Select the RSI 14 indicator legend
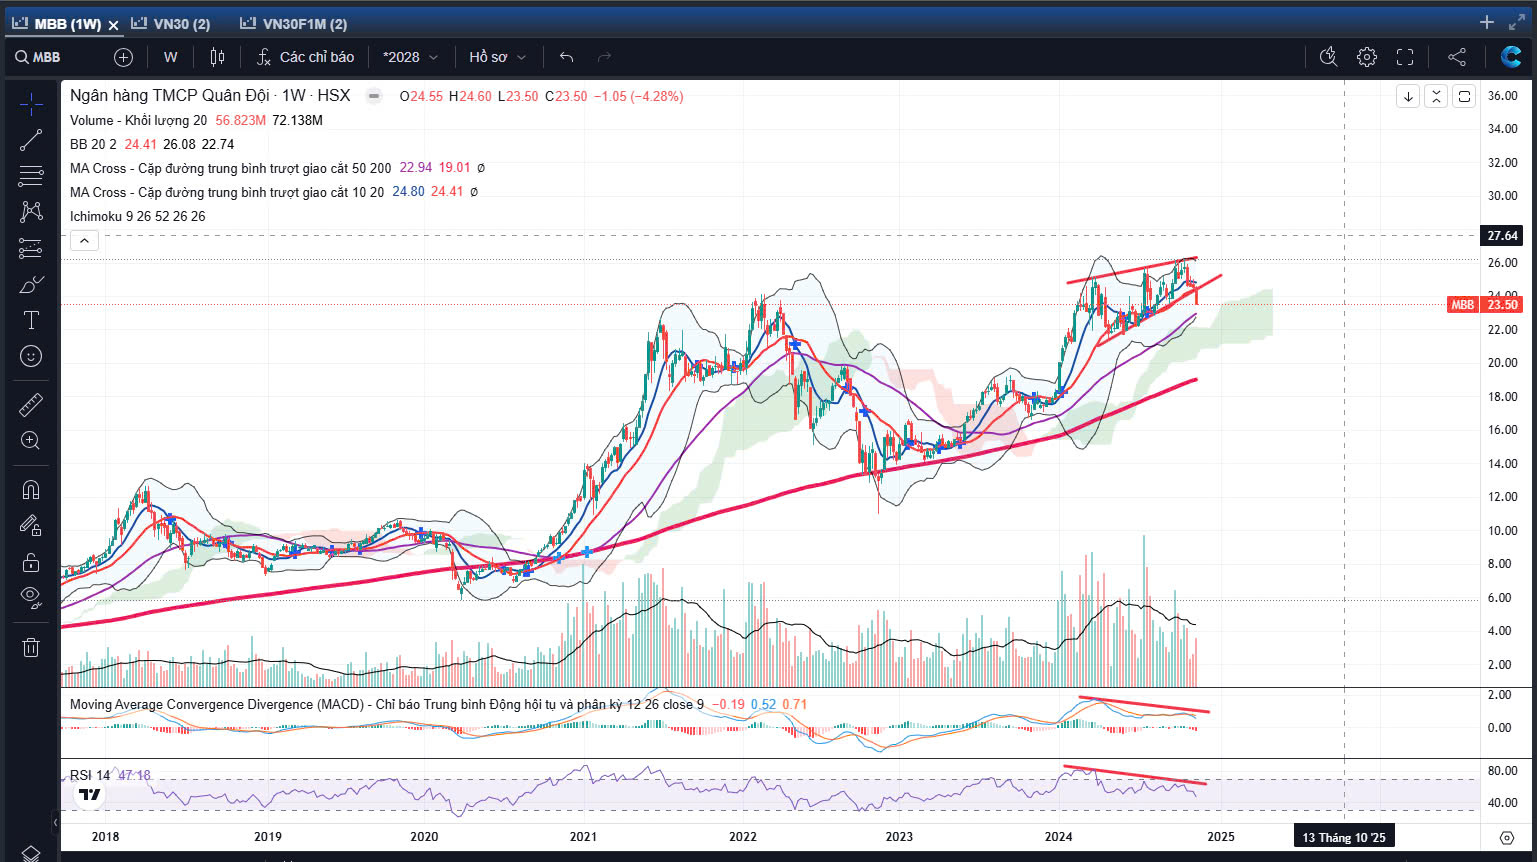Image resolution: width=1537 pixels, height=862 pixels. pyautogui.click(x=90, y=775)
